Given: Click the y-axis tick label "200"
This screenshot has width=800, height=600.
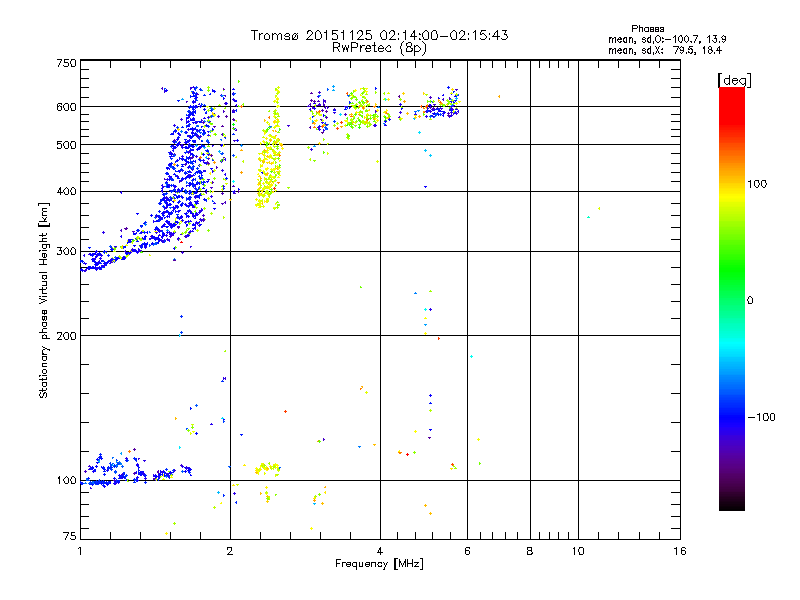Looking at the screenshot, I should click(66, 336).
